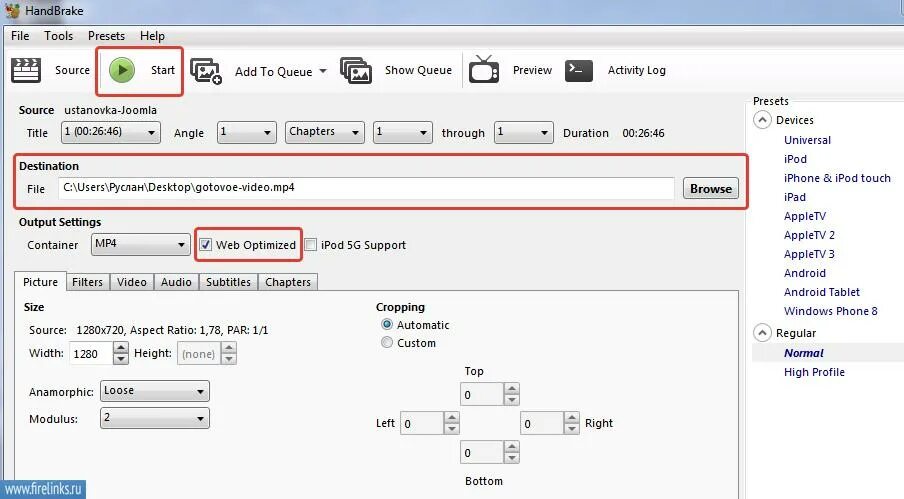Open the Add To Queue dropdown arrow
This screenshot has width=904, height=499.
[323, 71]
